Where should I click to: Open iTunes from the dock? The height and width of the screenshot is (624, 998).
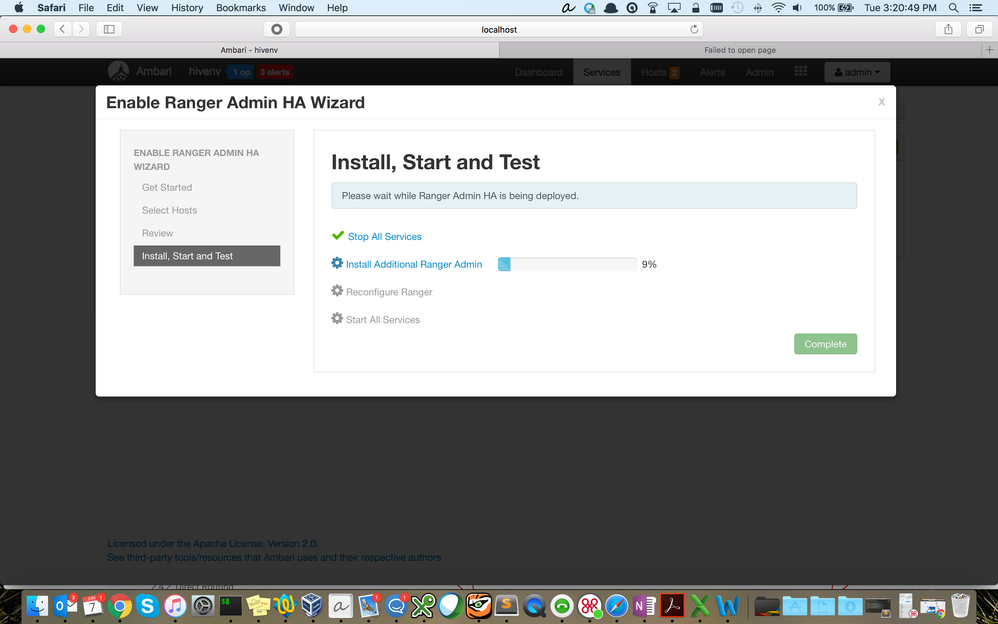pyautogui.click(x=175, y=605)
